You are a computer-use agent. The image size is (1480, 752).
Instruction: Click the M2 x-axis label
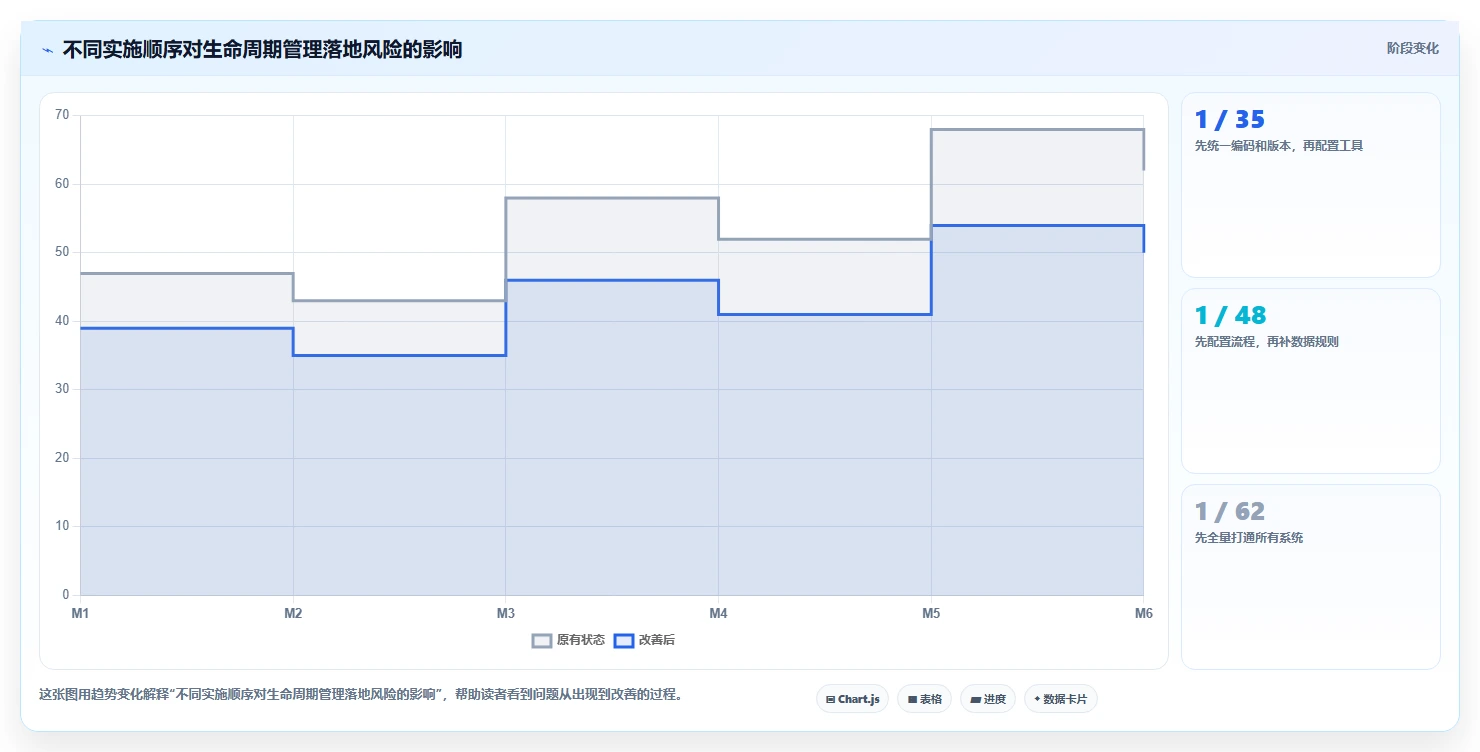pos(293,613)
